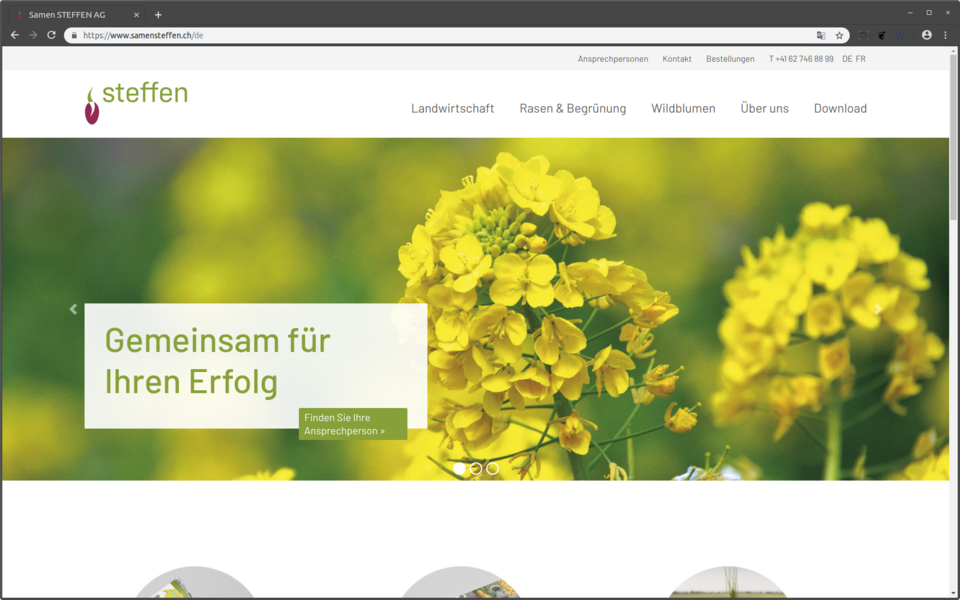Open the Download menu item
This screenshot has width=960, height=600.
pos(840,108)
